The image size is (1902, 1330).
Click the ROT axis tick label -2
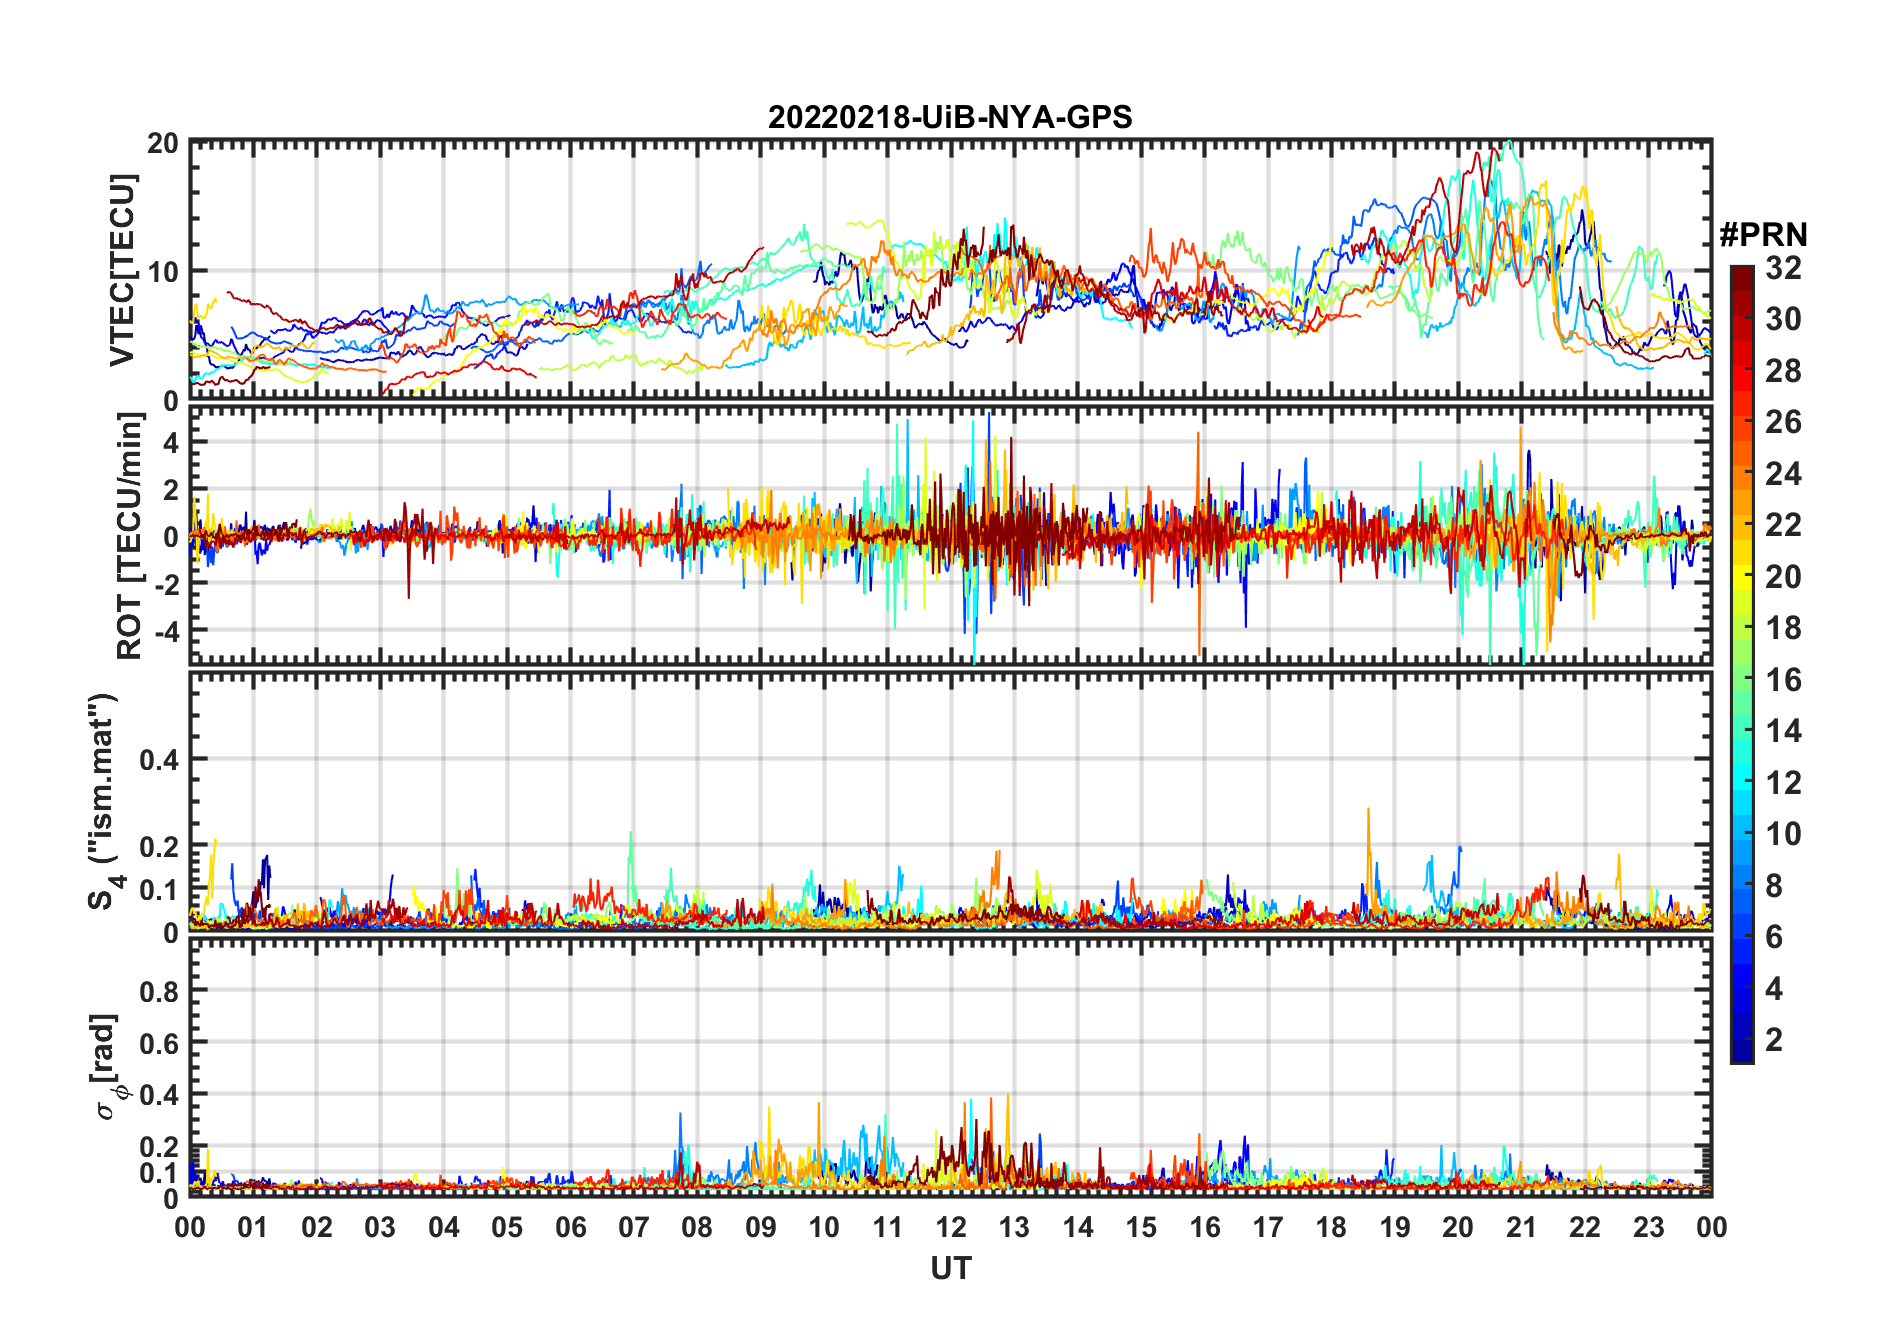coord(166,584)
